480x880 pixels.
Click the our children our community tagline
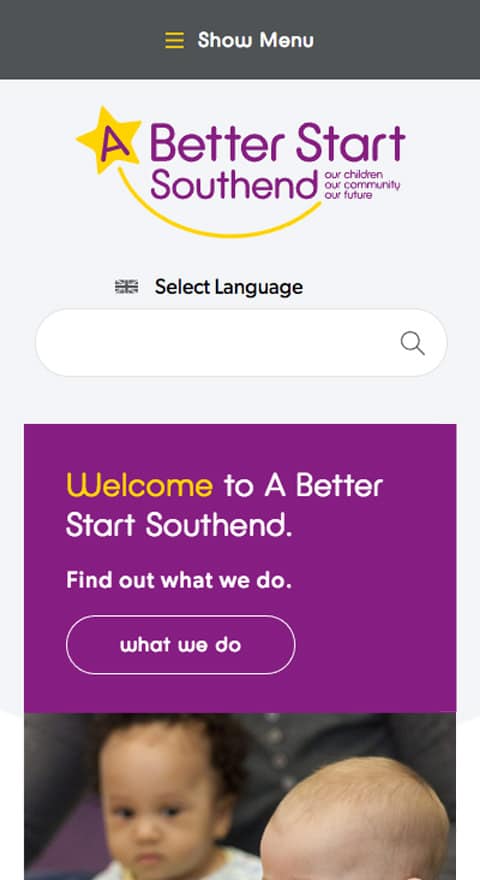pyautogui.click(x=362, y=185)
